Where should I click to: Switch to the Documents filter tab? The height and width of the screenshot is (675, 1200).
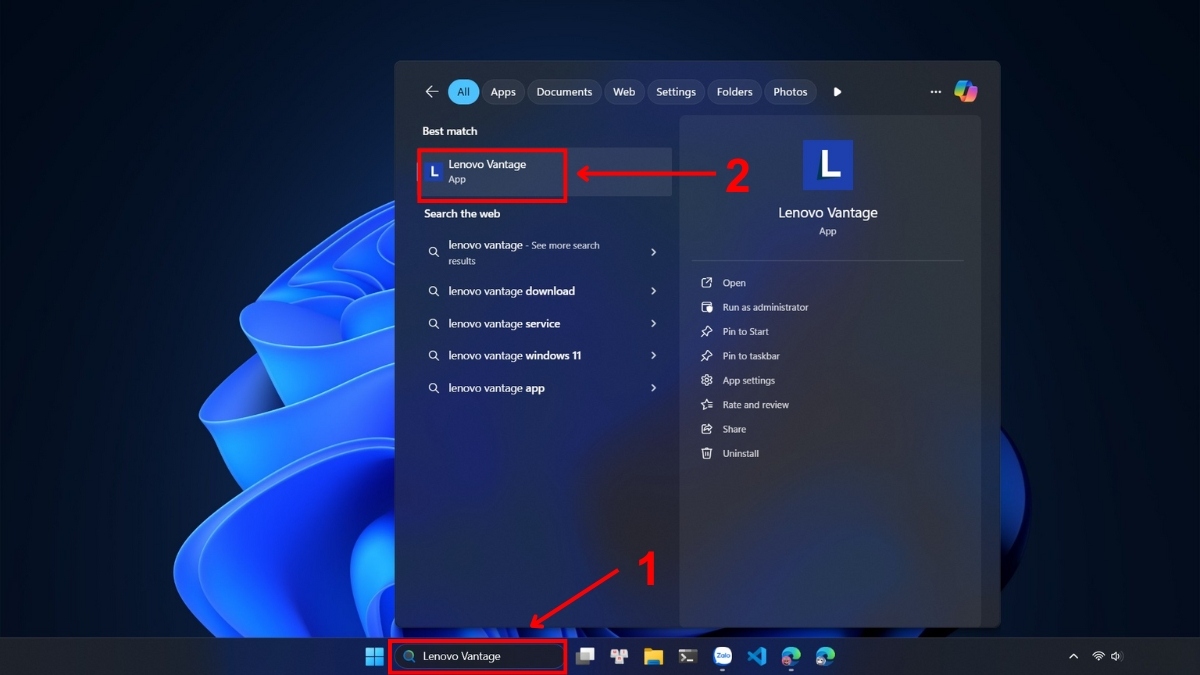[564, 92]
